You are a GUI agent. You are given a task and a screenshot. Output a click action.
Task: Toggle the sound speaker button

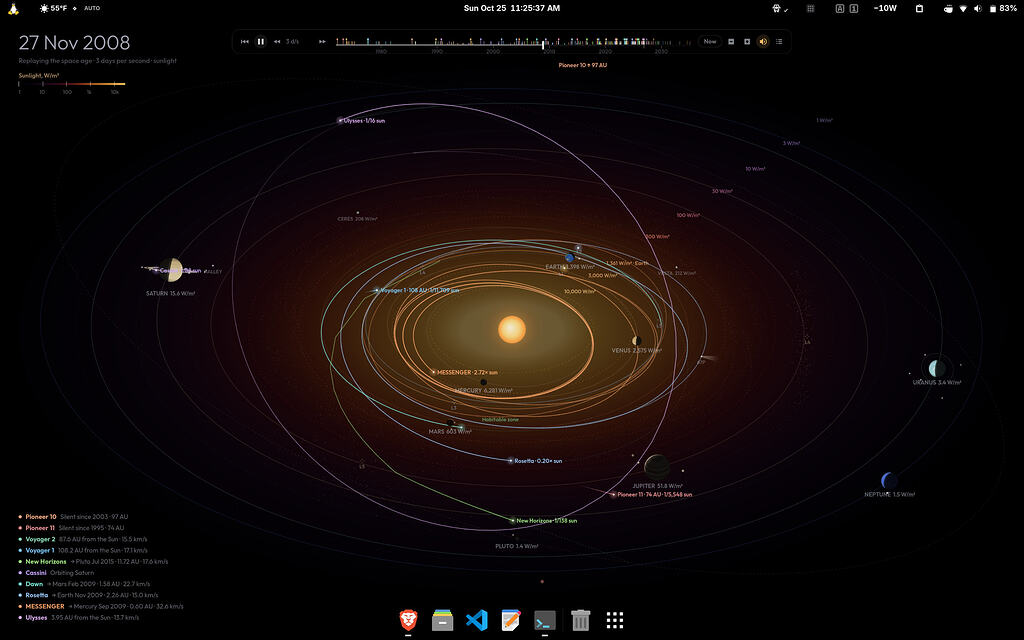coord(763,41)
